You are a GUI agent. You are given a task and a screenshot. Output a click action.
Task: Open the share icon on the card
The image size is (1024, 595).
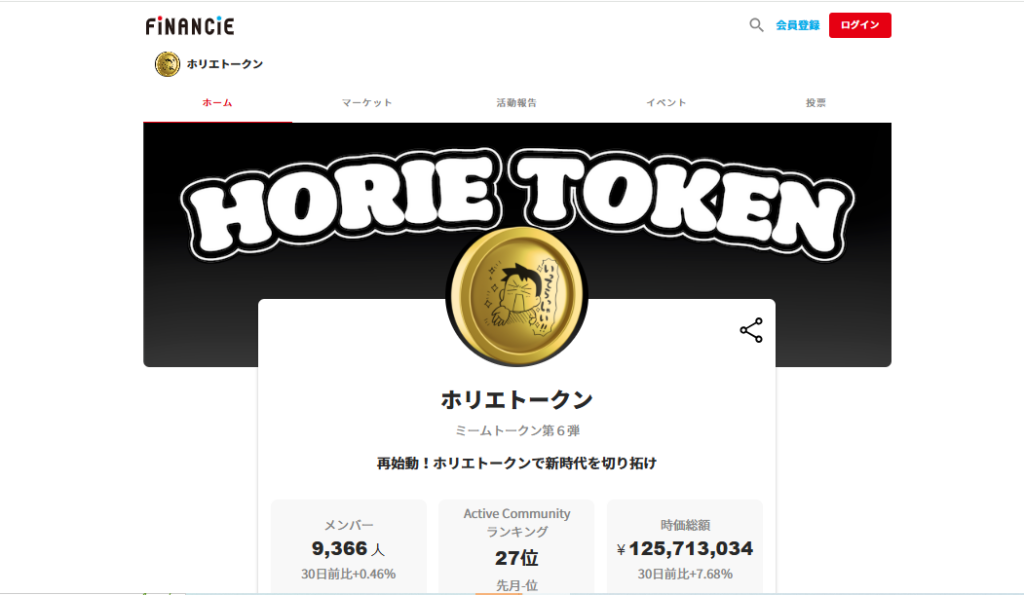tap(751, 330)
